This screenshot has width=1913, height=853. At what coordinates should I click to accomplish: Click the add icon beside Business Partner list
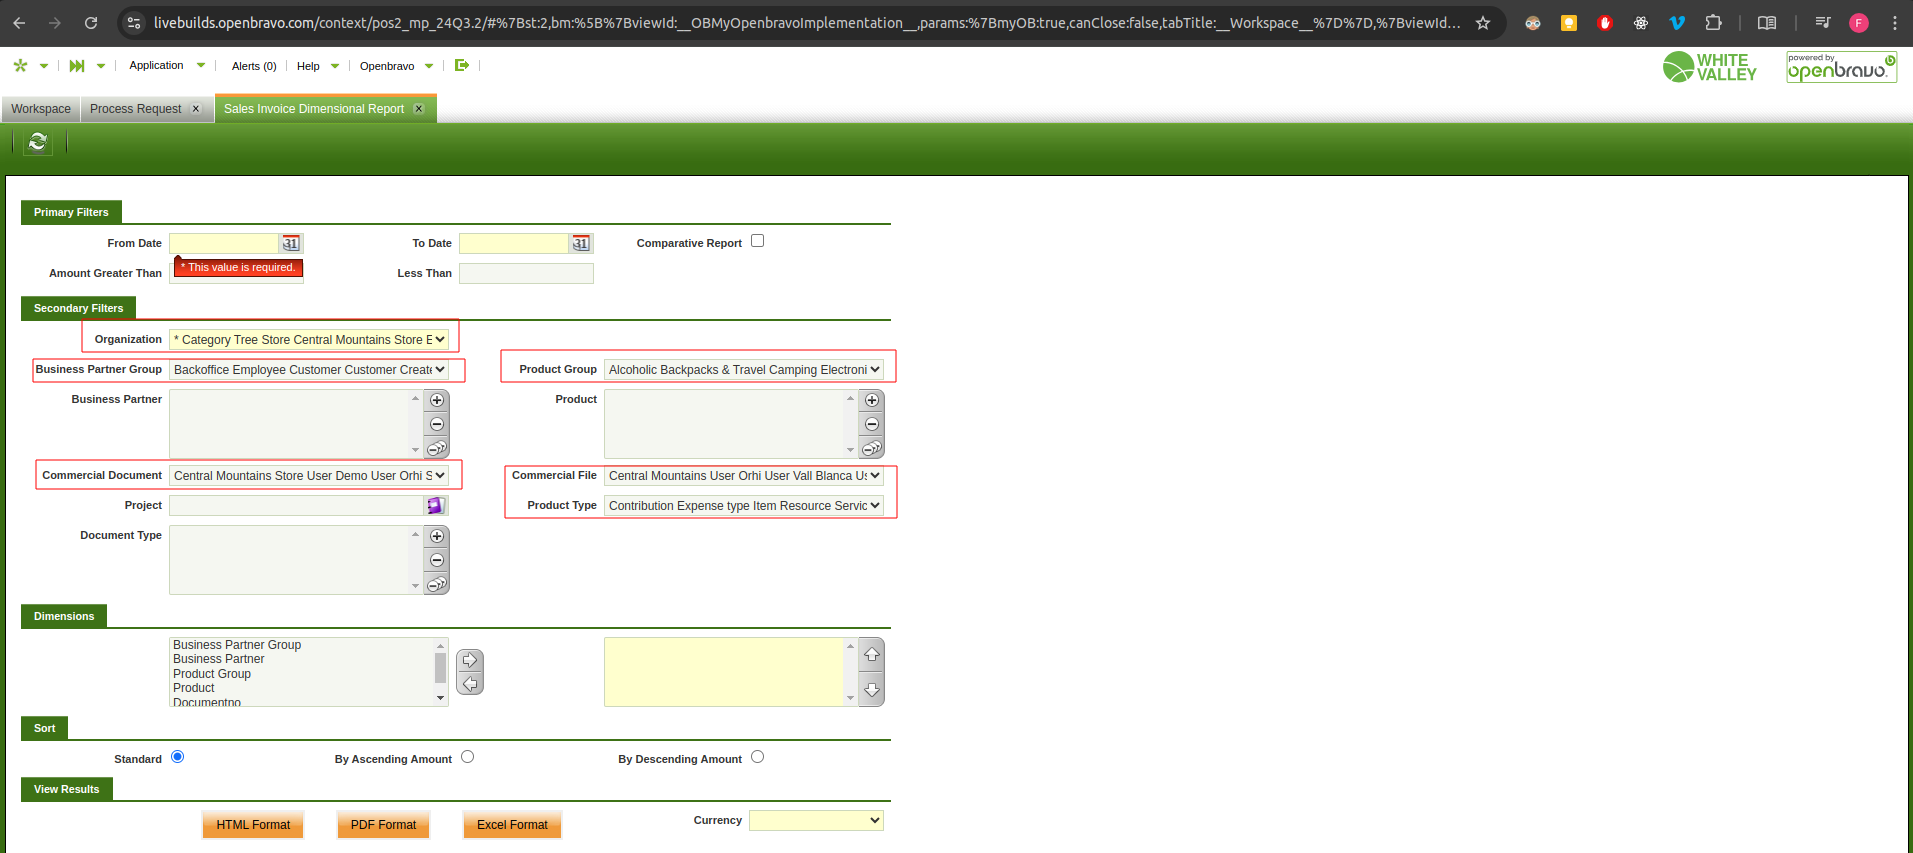(437, 400)
